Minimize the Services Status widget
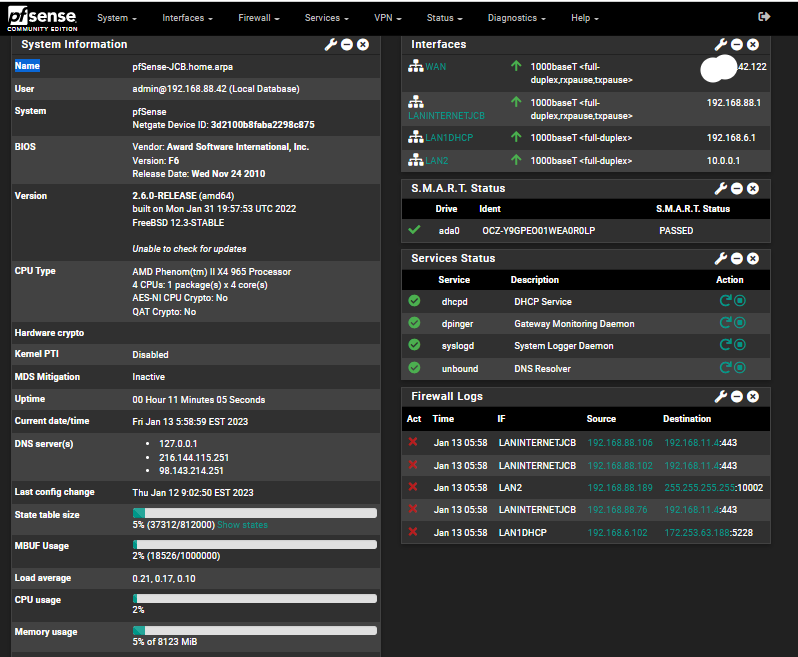This screenshot has height=657, width=798. tap(737, 259)
